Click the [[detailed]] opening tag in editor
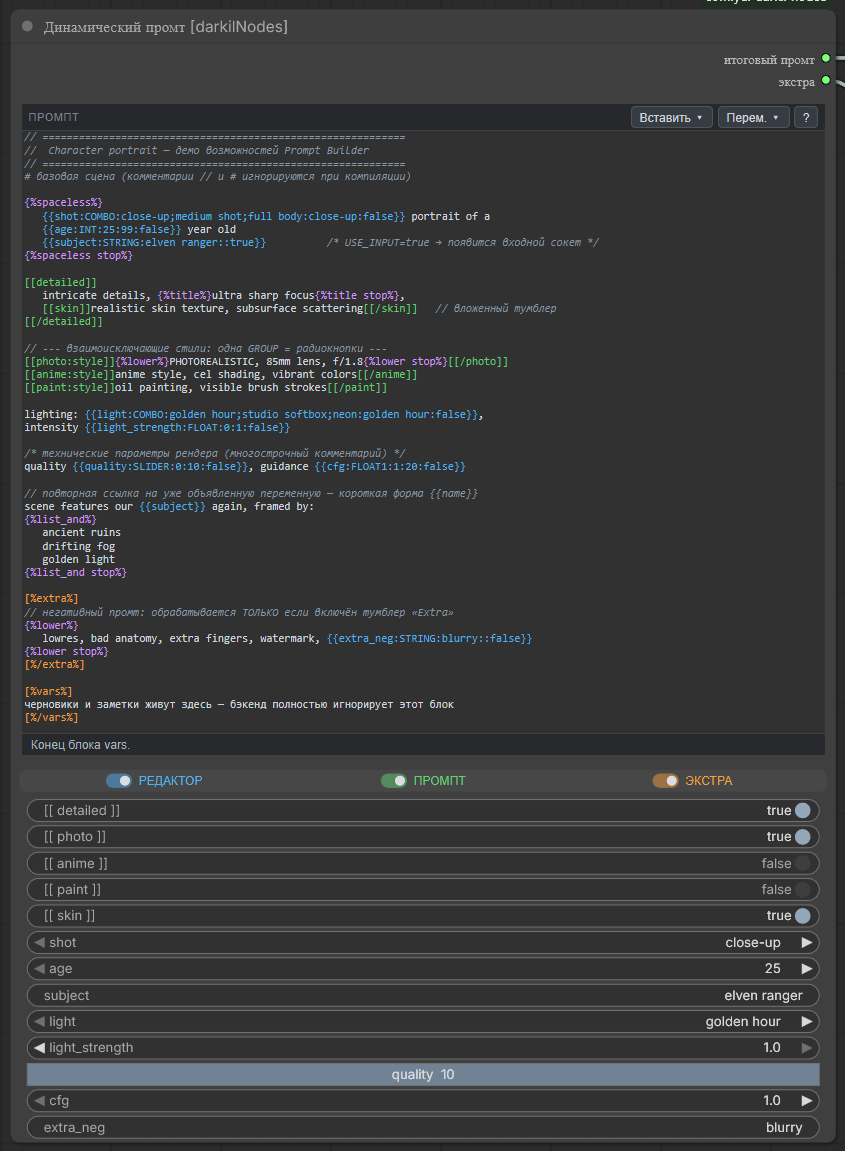Screen dimensions: 845x1151 60,282
